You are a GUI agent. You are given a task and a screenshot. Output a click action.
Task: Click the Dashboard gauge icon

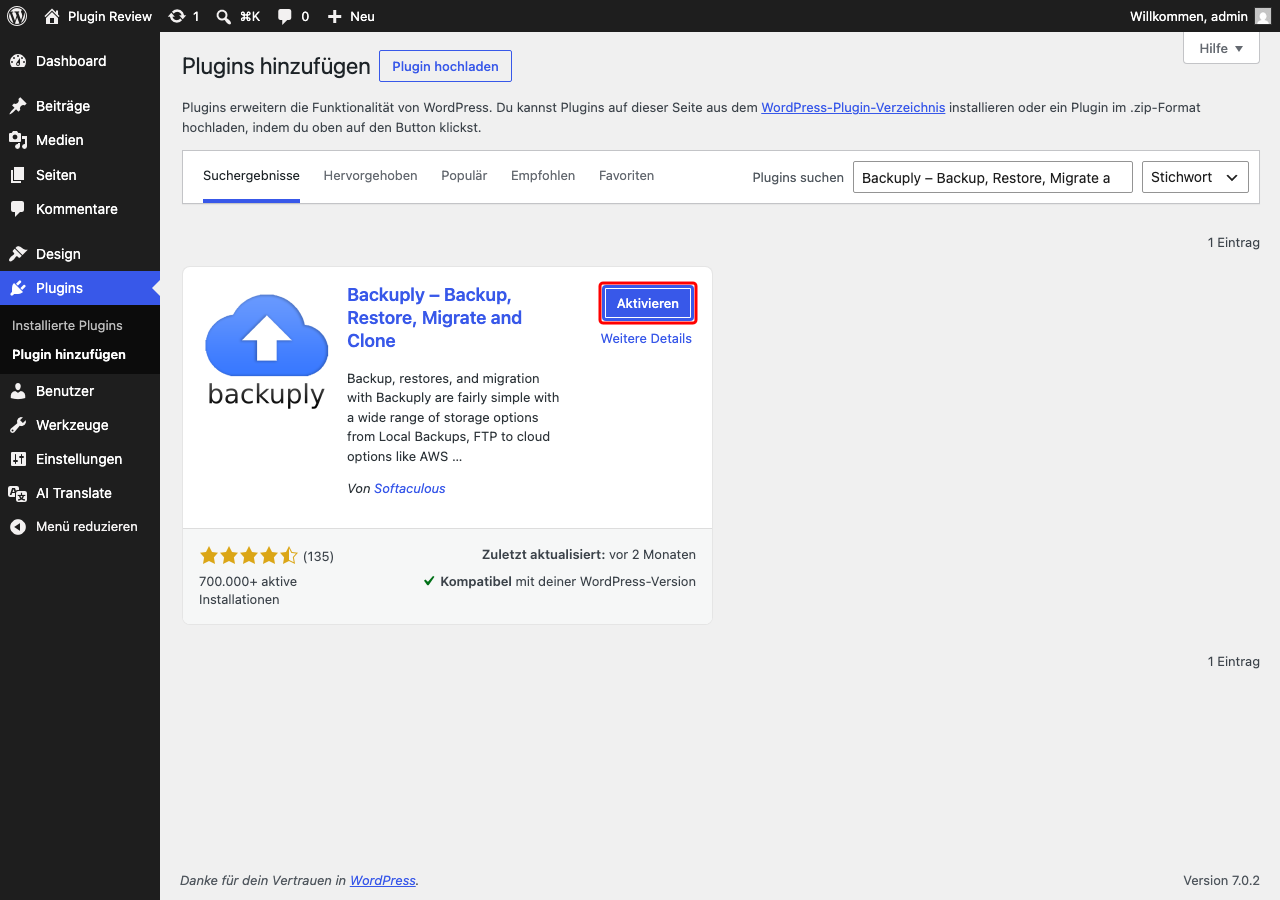pos(18,61)
